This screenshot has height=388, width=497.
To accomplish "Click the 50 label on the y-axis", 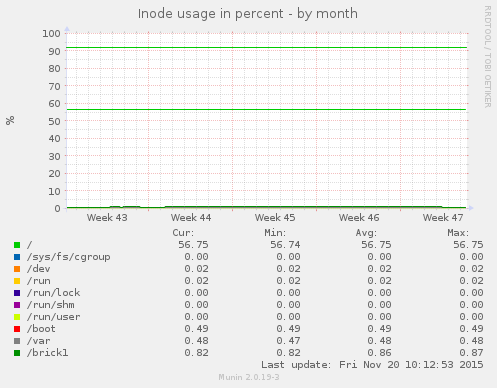I will 54,121.
